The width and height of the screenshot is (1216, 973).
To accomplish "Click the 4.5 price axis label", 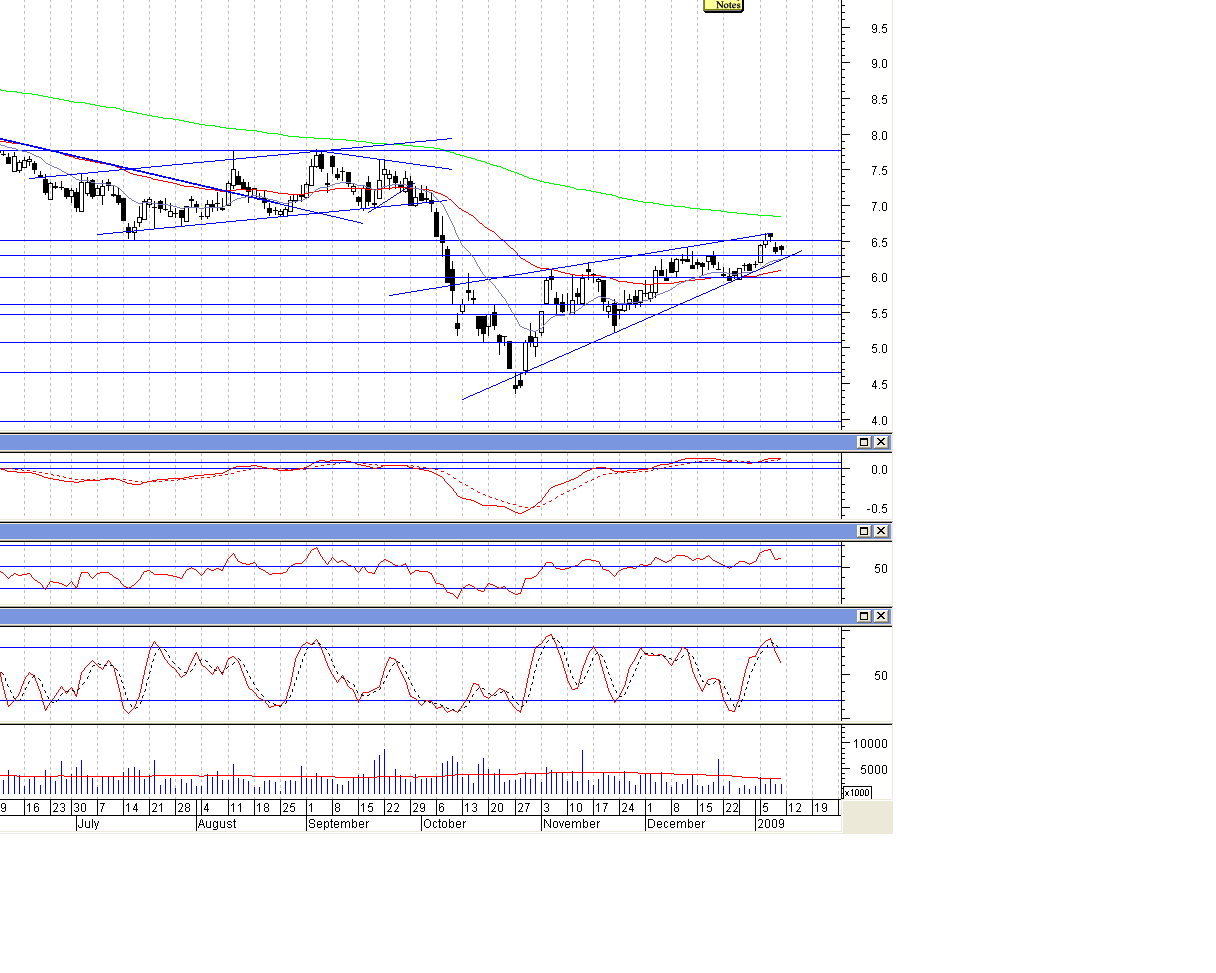I will tap(879, 384).
